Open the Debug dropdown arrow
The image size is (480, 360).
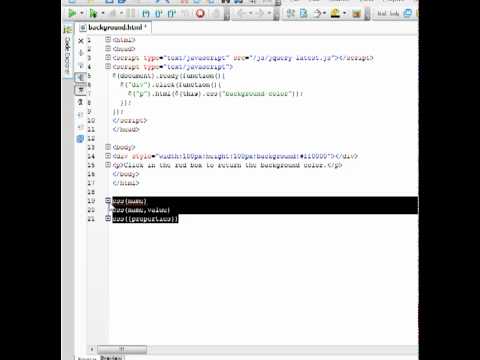point(103,13)
